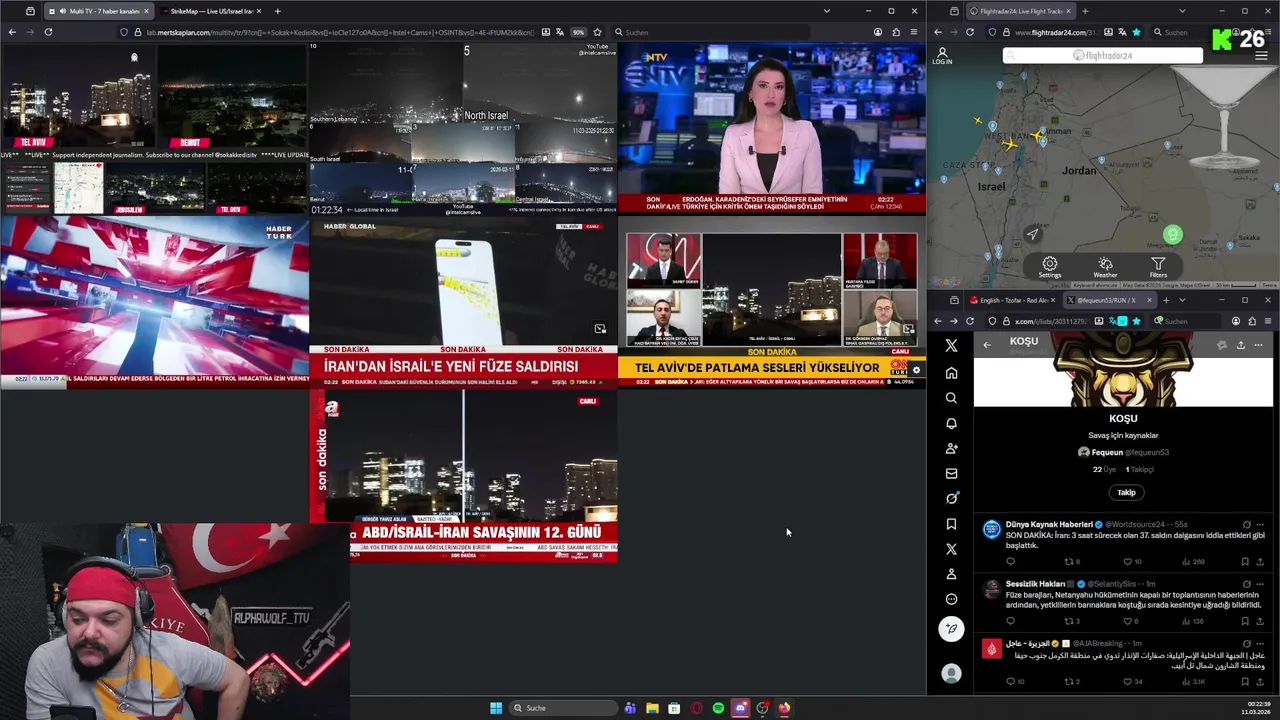Select the @fequeun53 X tab
The height and width of the screenshot is (720, 1280).
pos(1108,300)
